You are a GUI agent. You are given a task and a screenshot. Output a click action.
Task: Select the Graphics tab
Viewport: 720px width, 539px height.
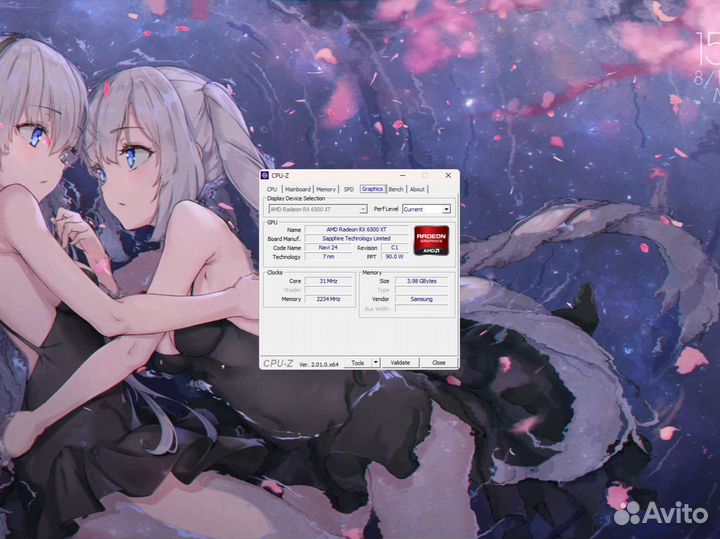click(x=372, y=189)
